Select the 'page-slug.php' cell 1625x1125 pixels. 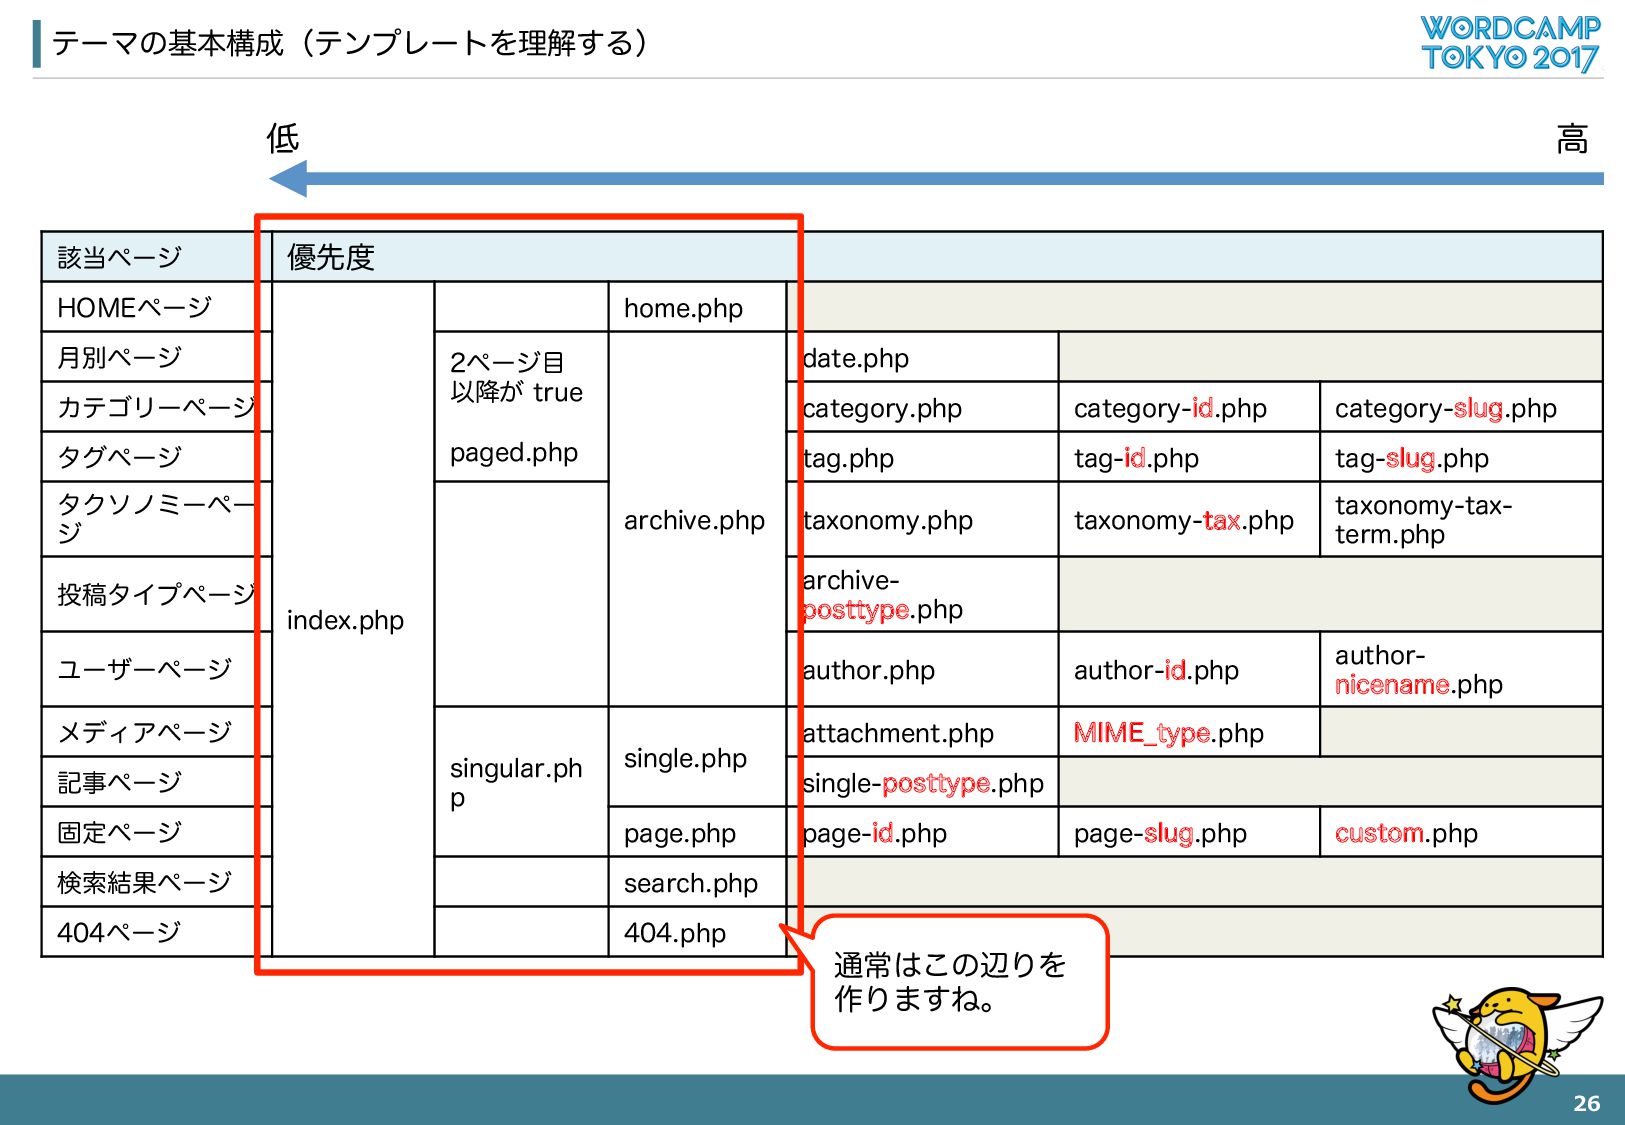tap(1189, 832)
